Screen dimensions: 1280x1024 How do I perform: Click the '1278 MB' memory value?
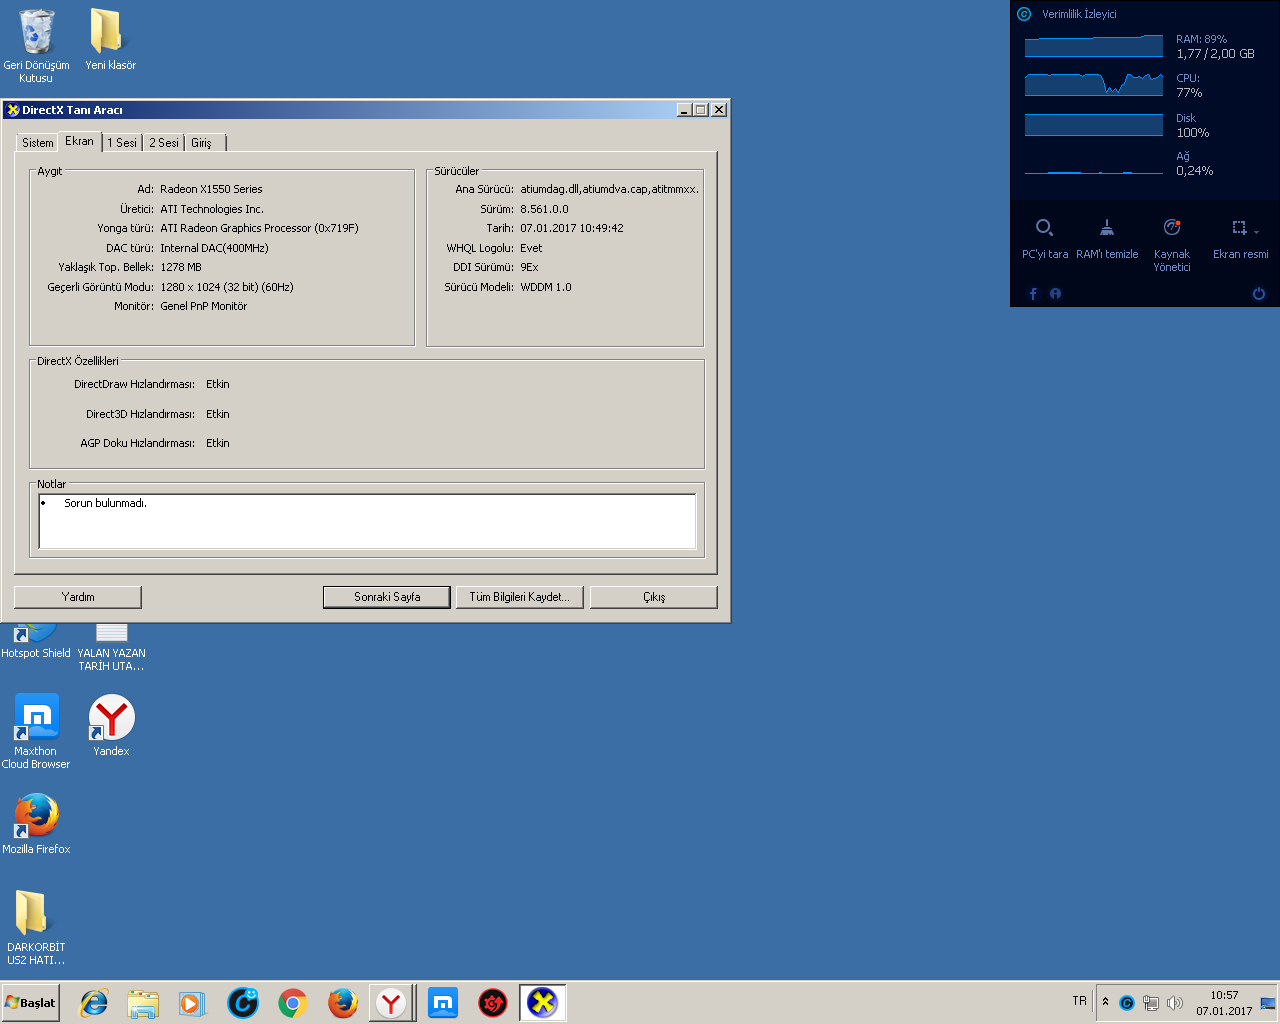click(181, 267)
